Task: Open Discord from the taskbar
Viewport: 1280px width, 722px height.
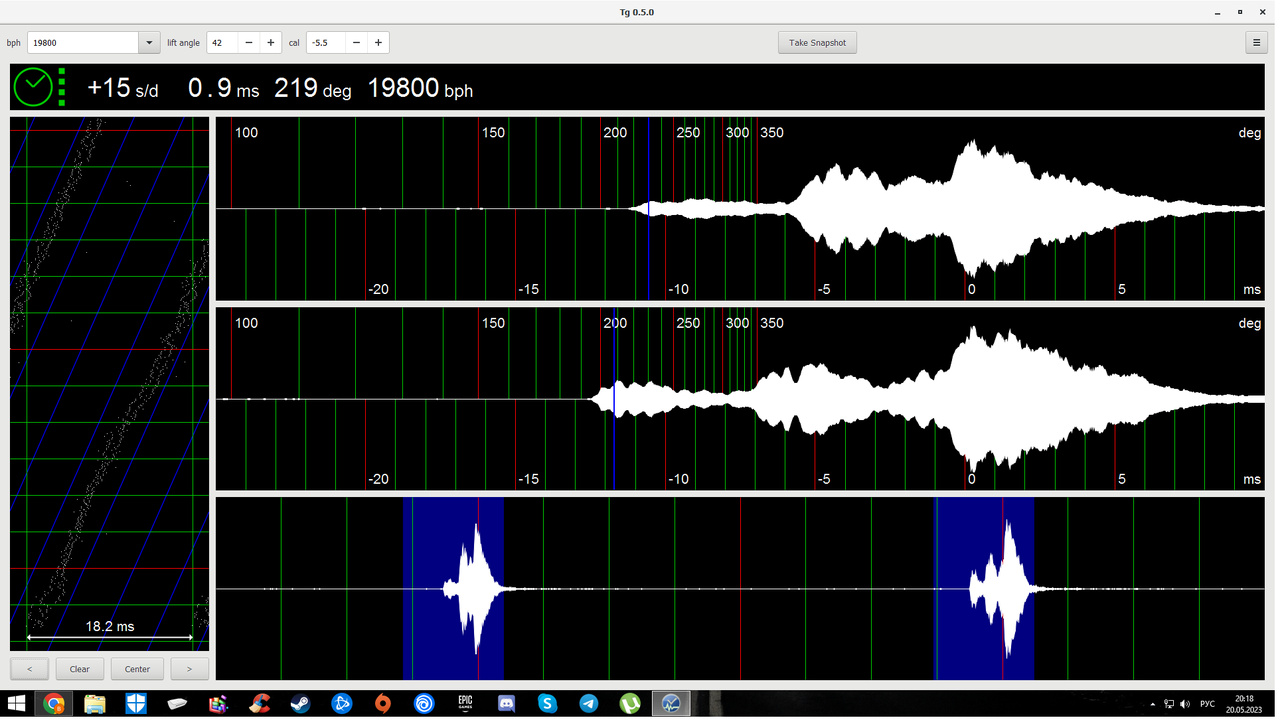Action: [x=506, y=705]
